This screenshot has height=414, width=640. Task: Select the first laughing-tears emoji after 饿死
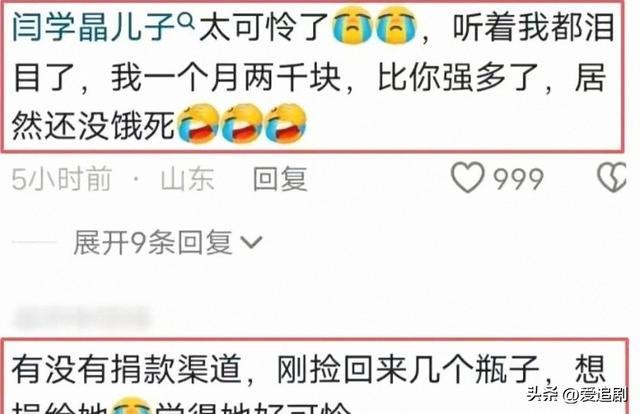pos(198,124)
